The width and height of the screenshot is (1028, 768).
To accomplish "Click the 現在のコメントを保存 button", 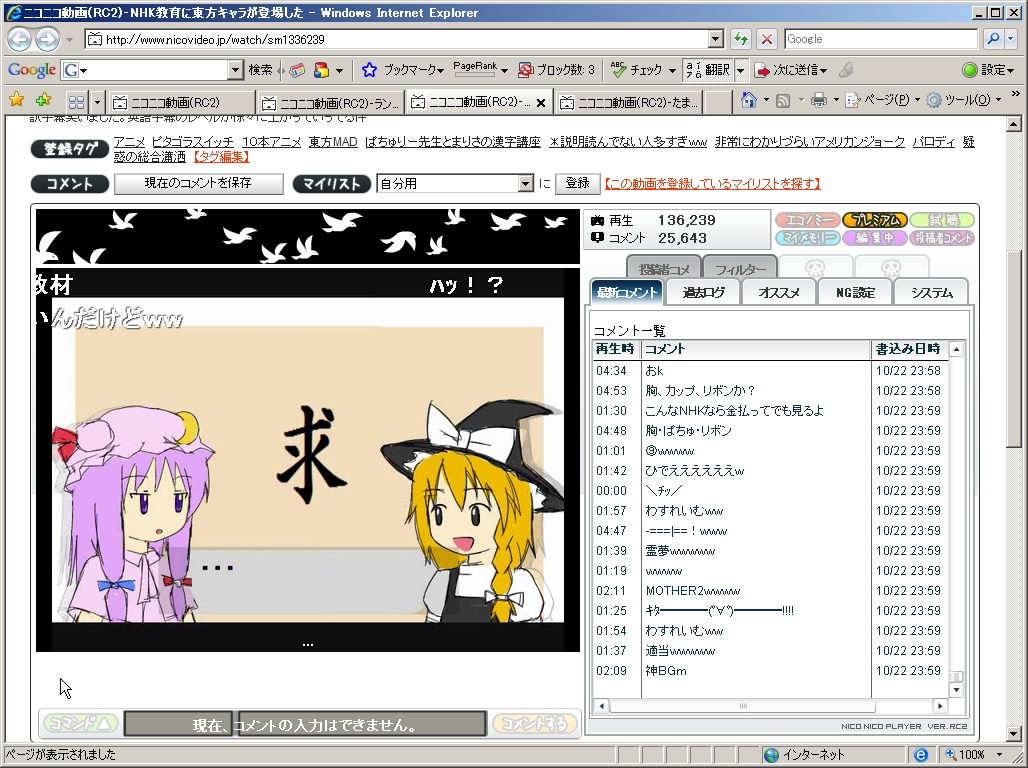I will [198, 184].
